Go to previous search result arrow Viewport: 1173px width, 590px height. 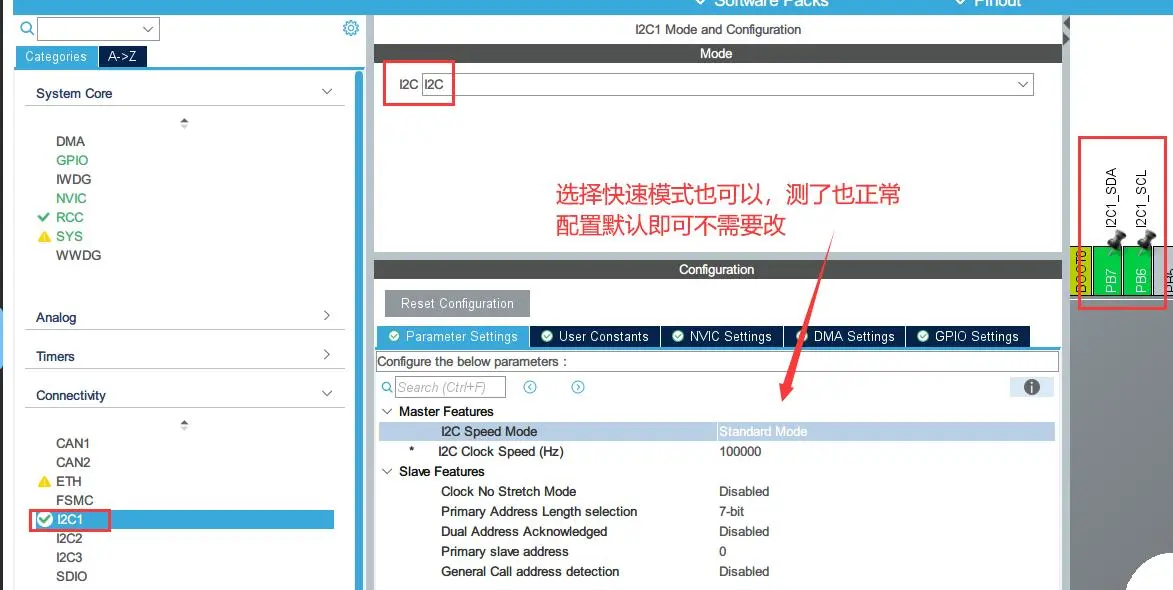click(530, 387)
